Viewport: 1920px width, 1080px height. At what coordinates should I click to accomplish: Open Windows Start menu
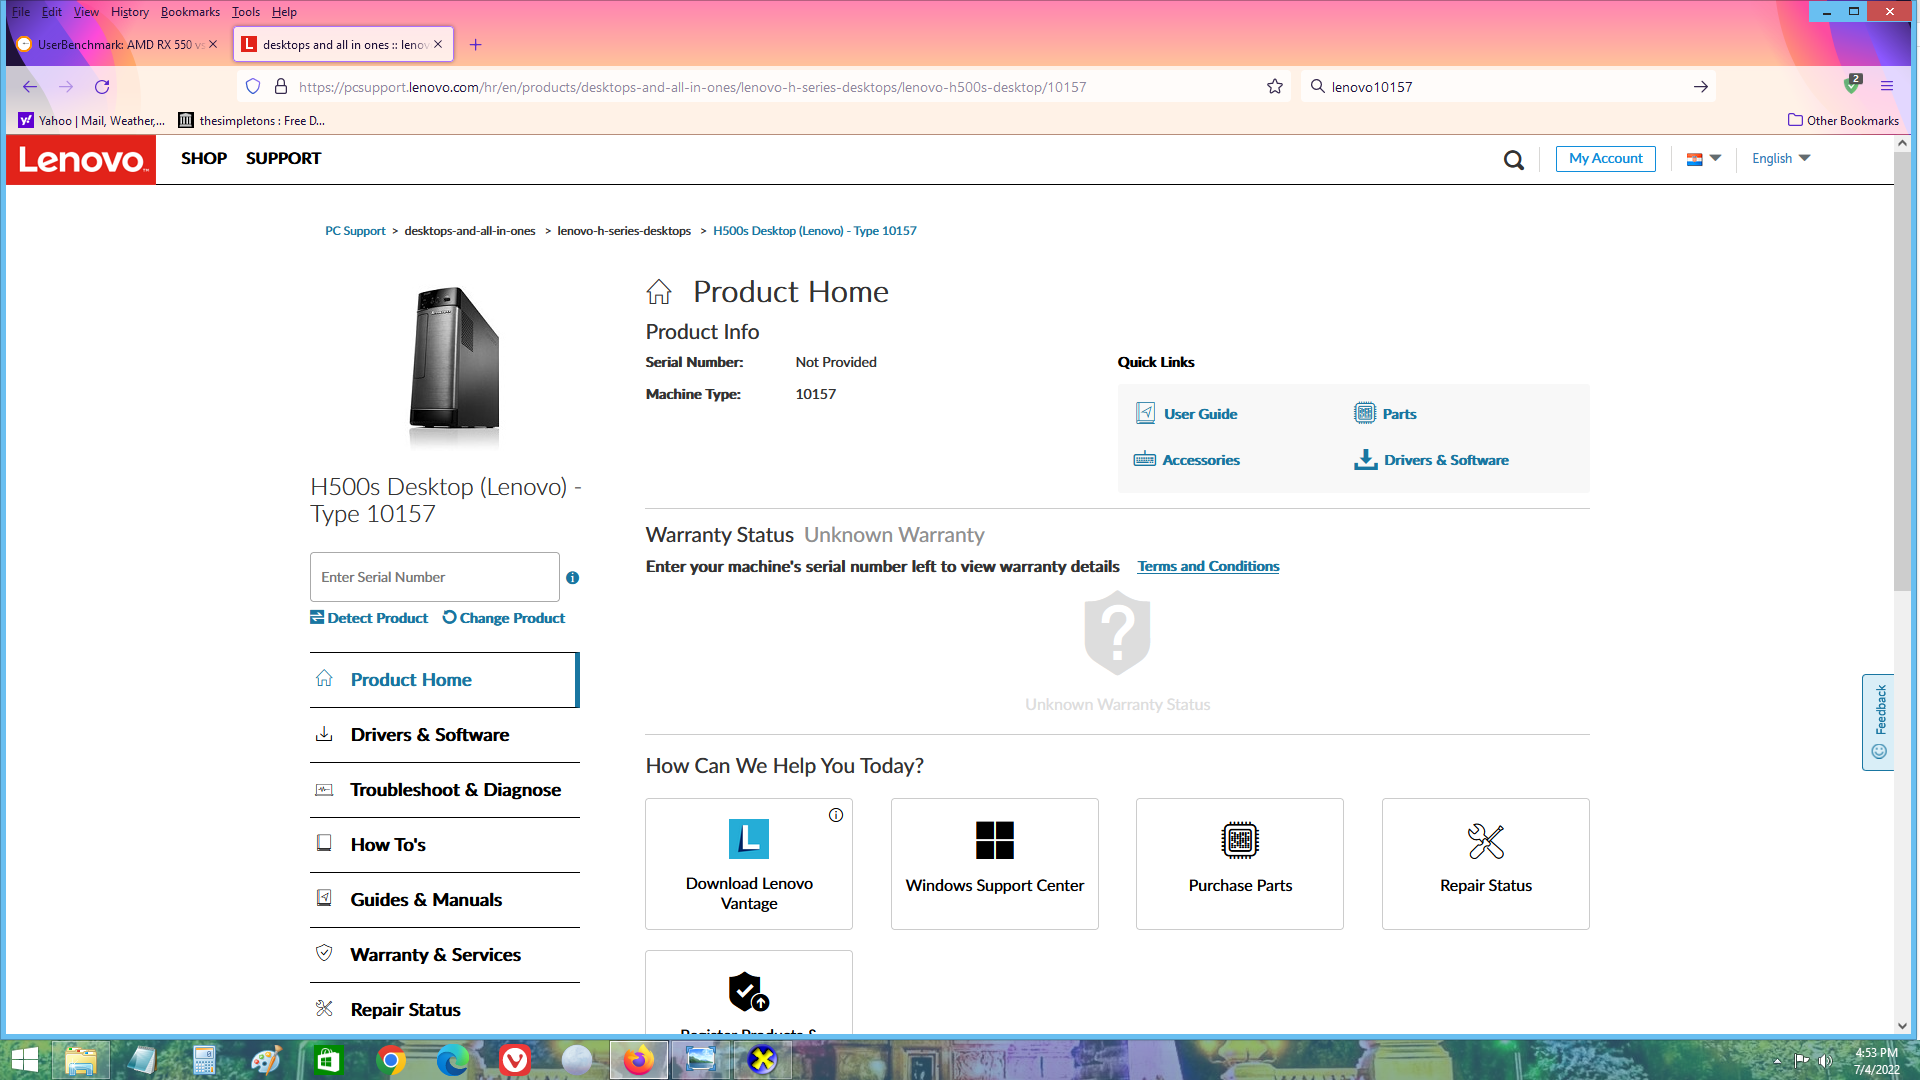tap(24, 1060)
